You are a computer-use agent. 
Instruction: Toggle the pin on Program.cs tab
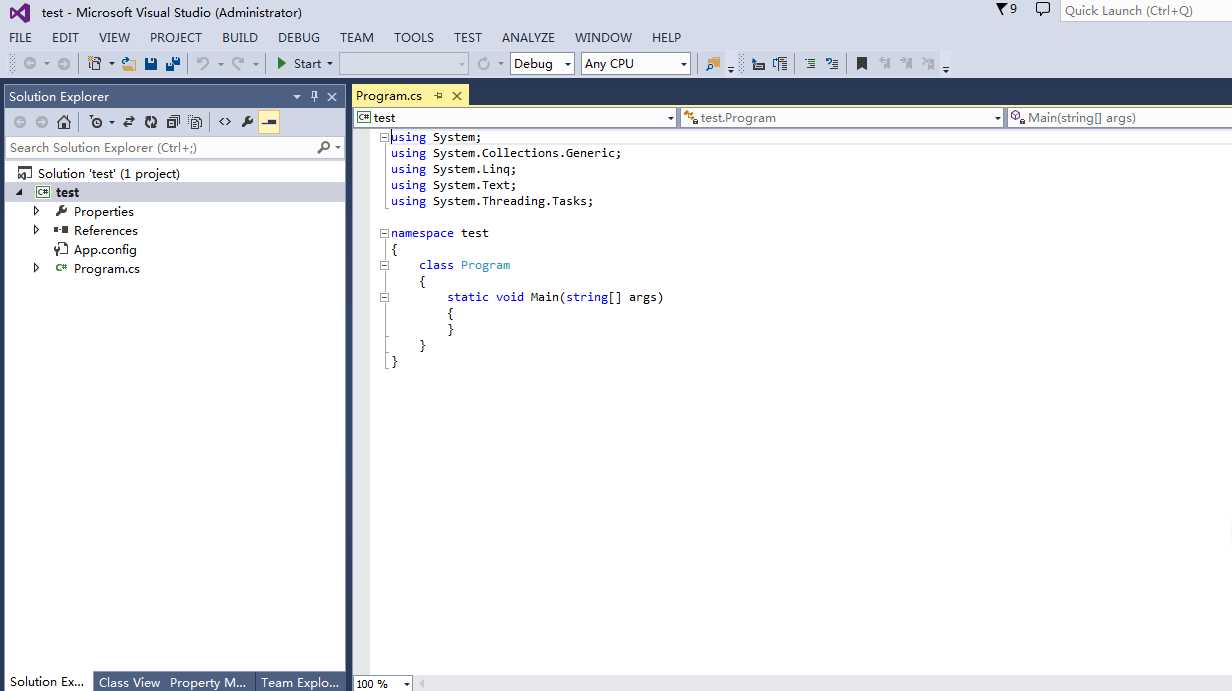[x=439, y=96]
